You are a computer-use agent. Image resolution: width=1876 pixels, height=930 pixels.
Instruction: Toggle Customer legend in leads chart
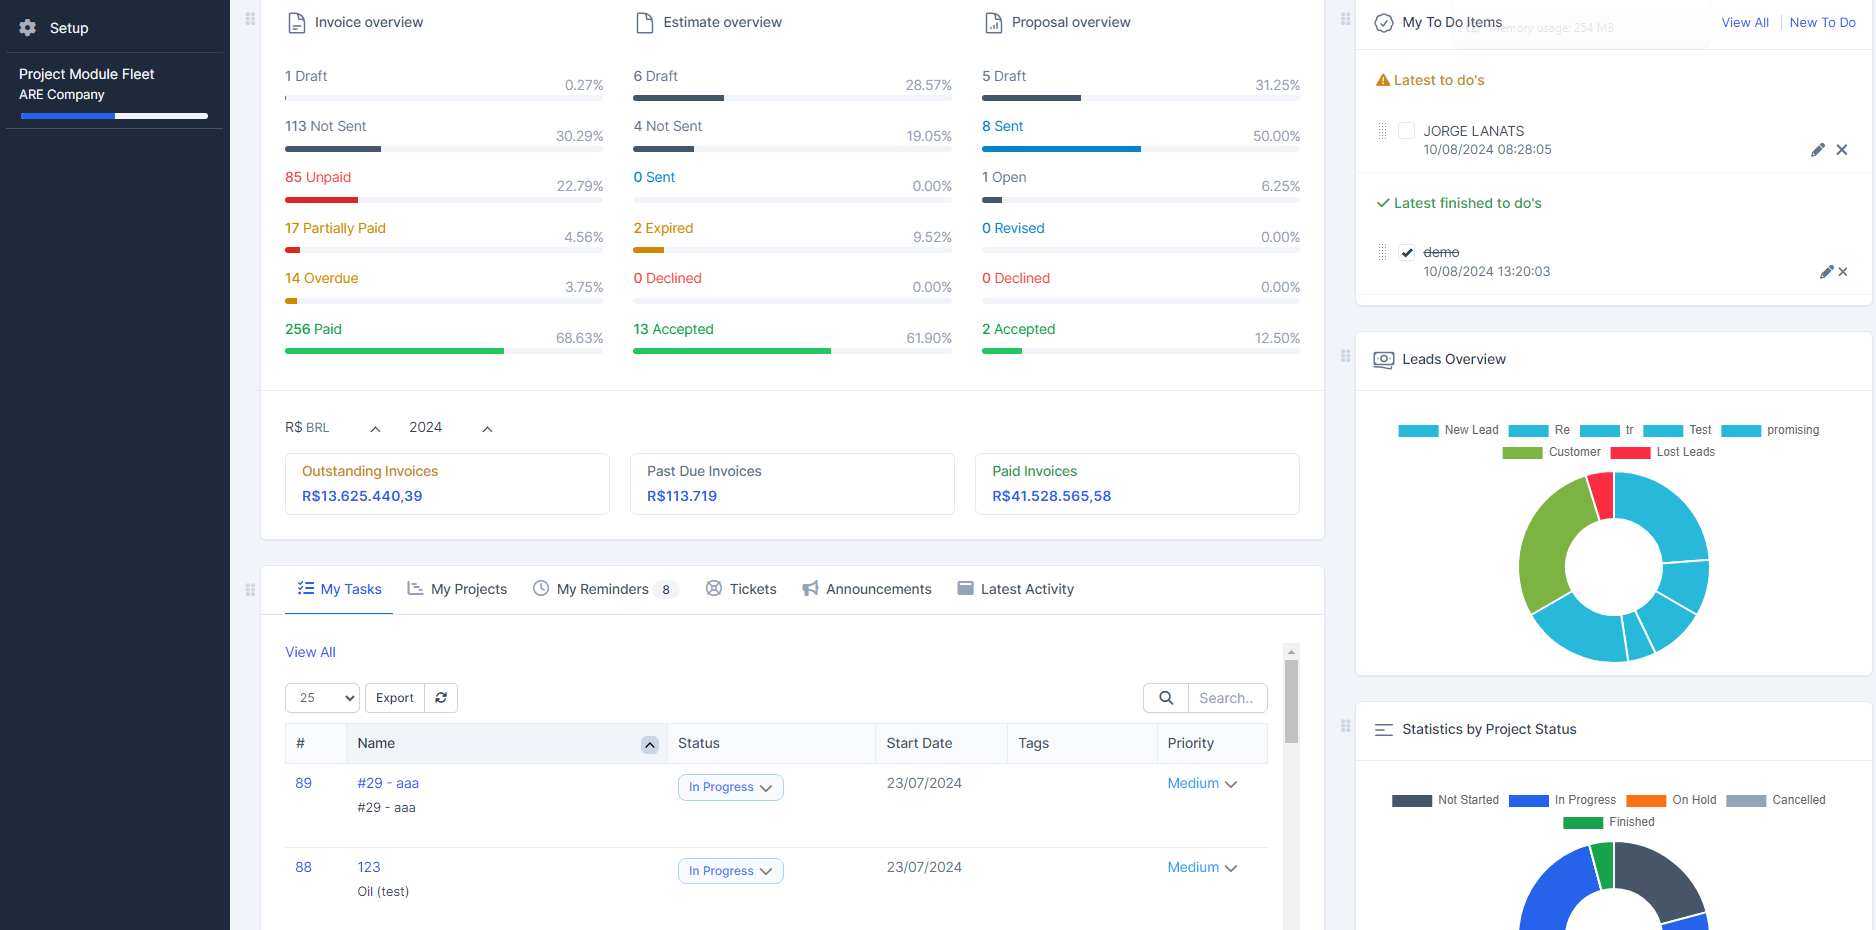click(1551, 453)
